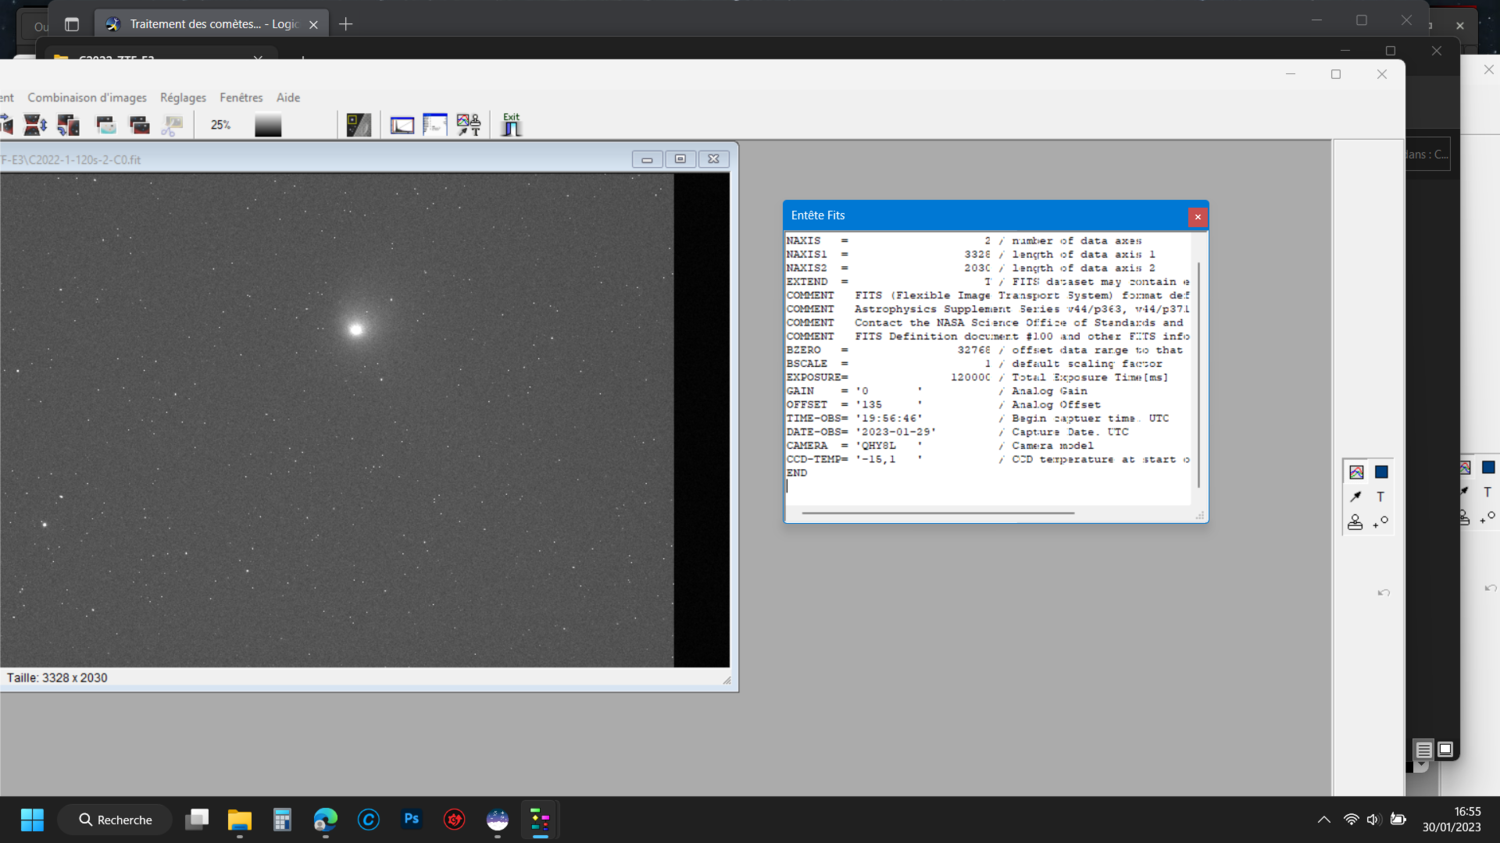The width and height of the screenshot is (1500, 843).
Task: Click the dark red image stack toolbar icon
Action: [x=139, y=125]
